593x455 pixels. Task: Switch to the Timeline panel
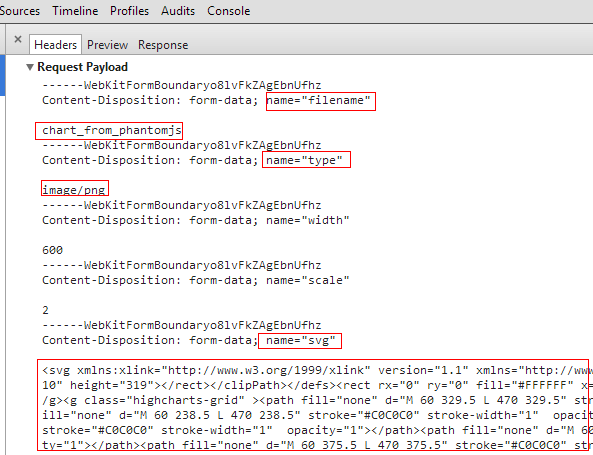click(75, 11)
